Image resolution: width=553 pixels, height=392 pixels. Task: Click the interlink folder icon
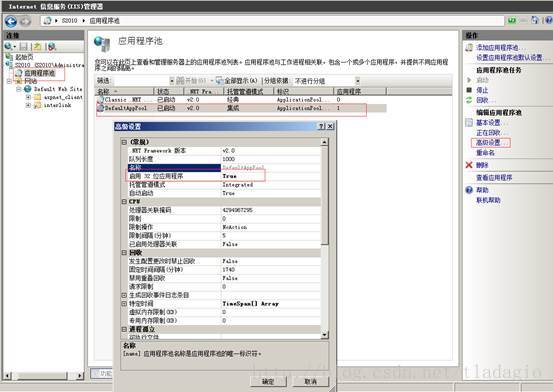point(37,105)
